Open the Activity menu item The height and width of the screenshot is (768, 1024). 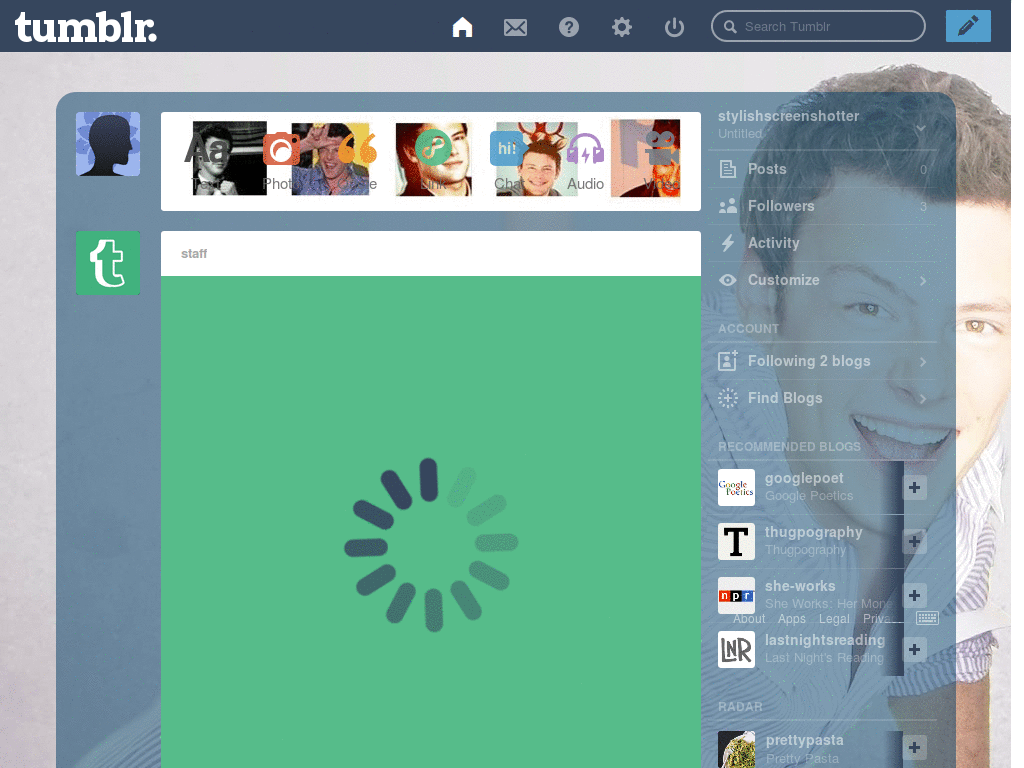click(823, 243)
